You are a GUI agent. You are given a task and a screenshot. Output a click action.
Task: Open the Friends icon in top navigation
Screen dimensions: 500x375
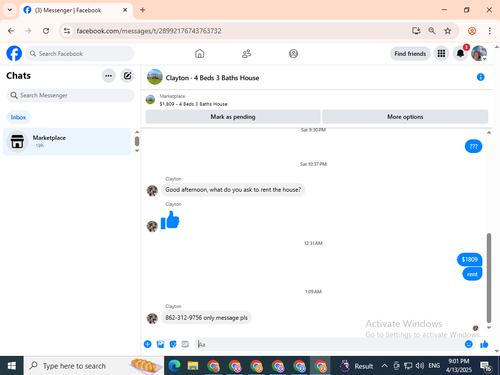click(x=246, y=53)
